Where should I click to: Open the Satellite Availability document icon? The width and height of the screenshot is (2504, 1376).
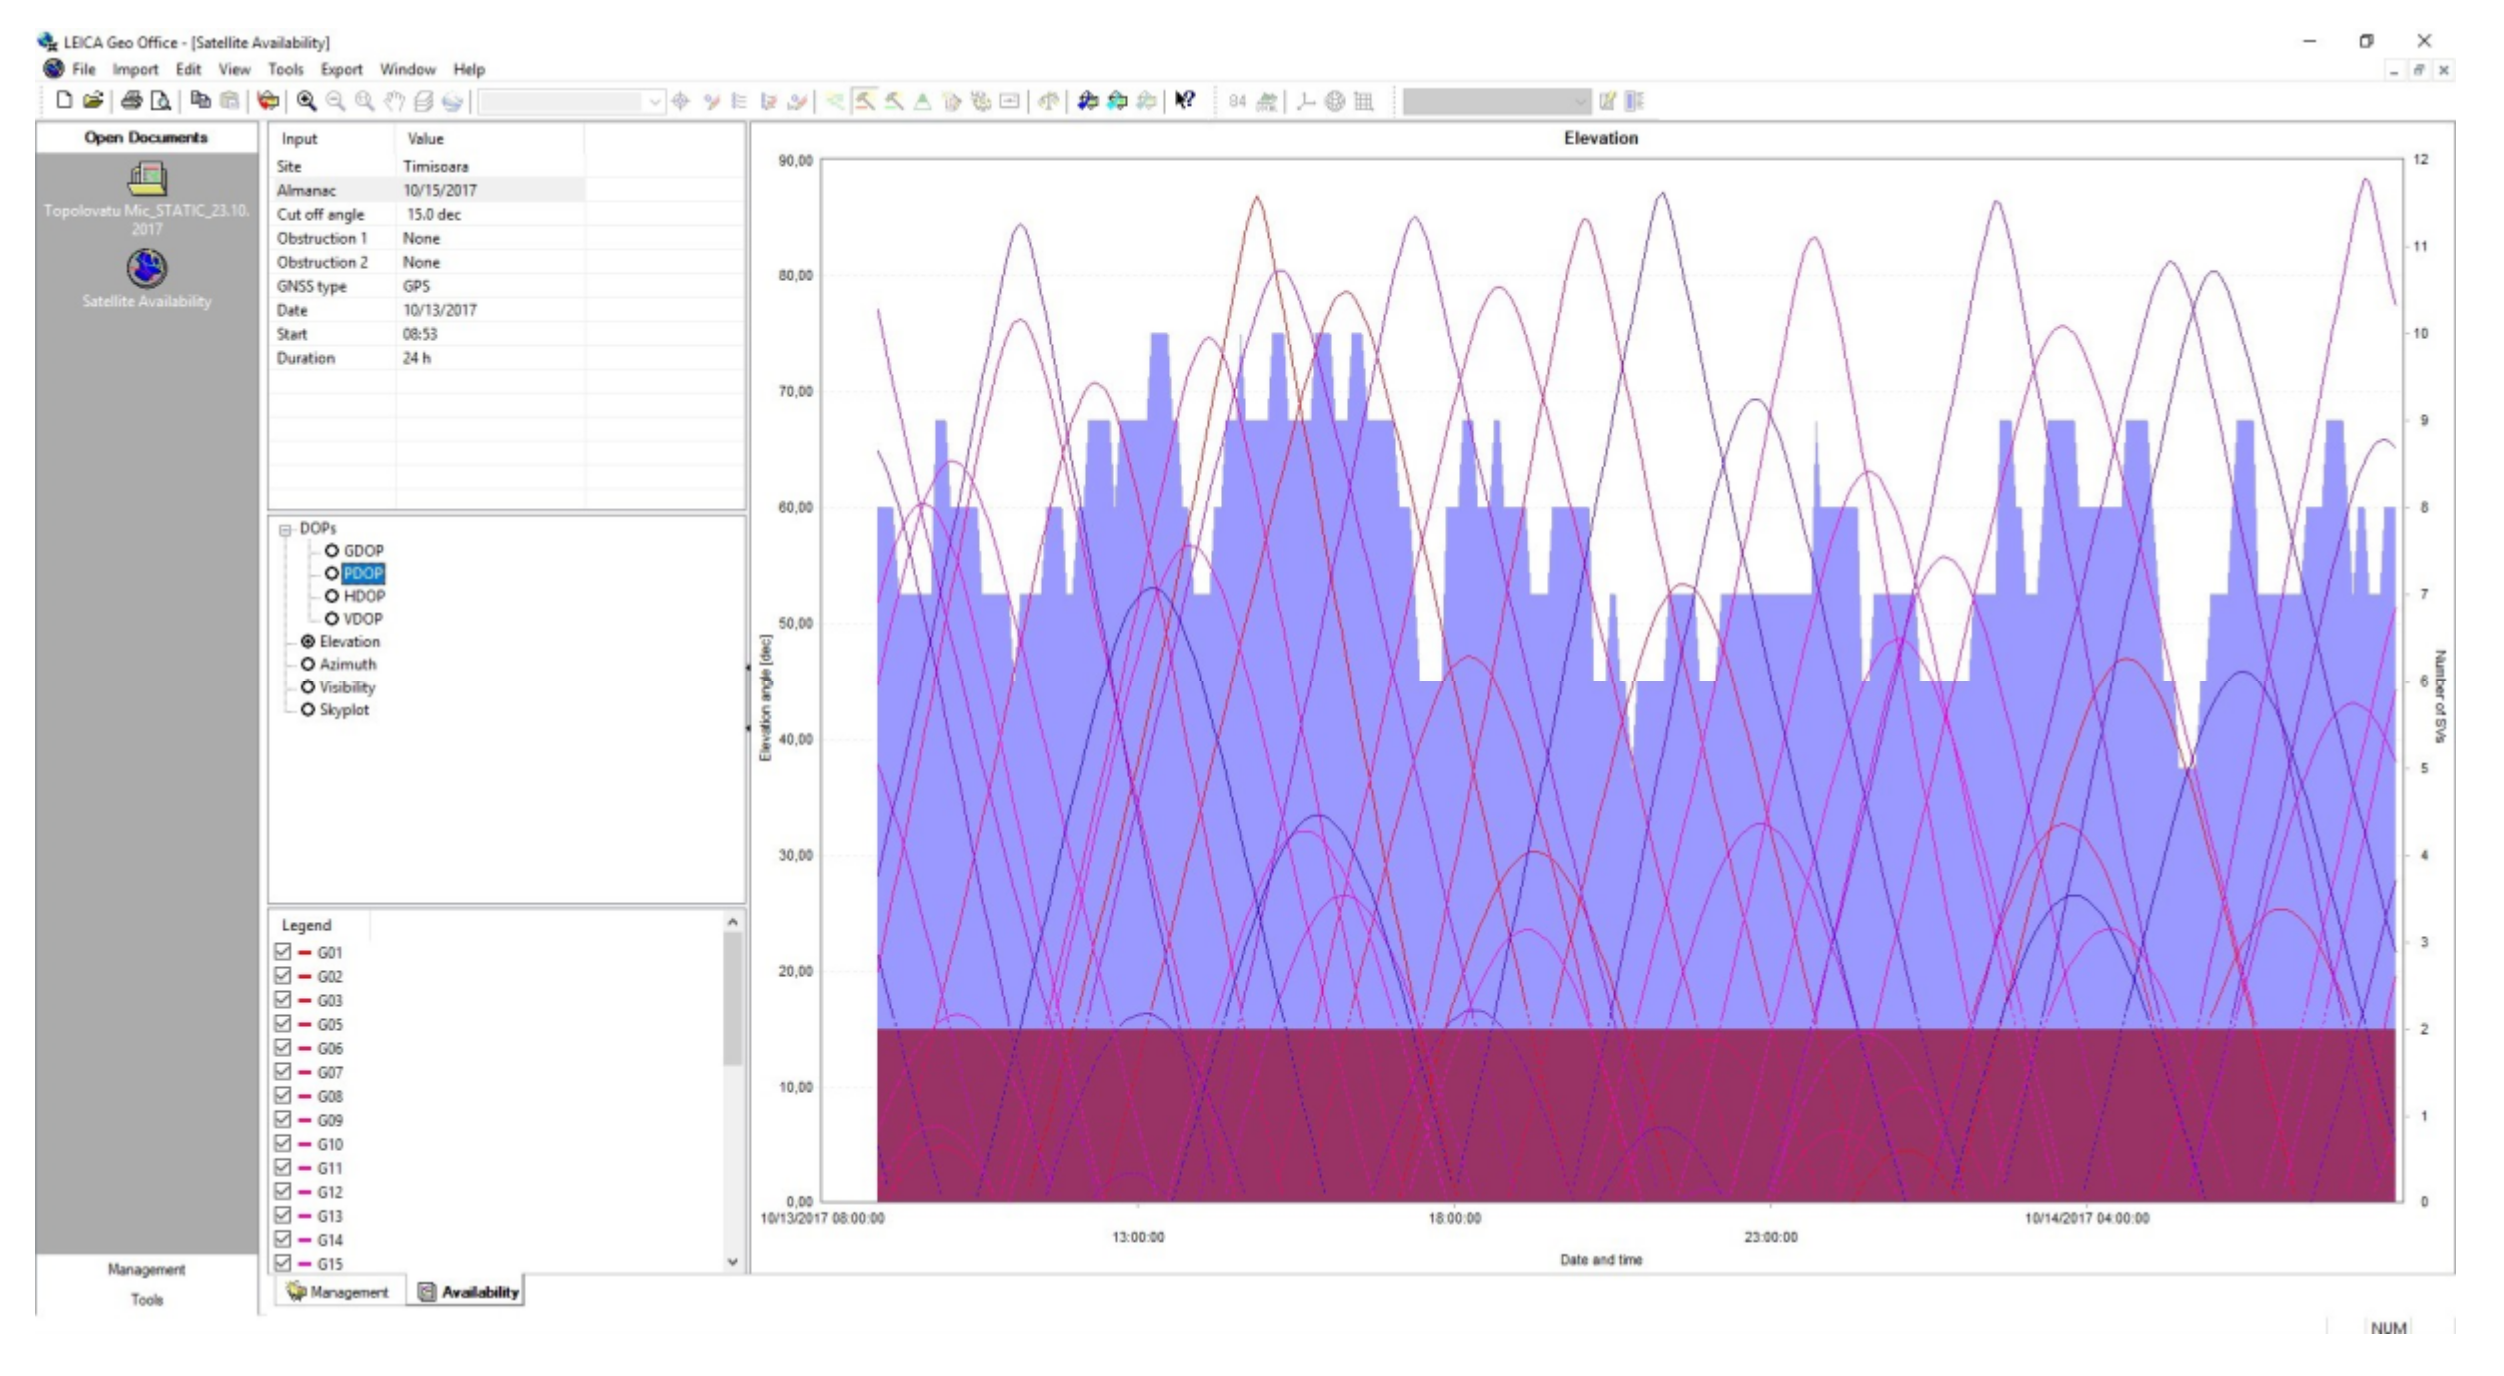coord(147,268)
